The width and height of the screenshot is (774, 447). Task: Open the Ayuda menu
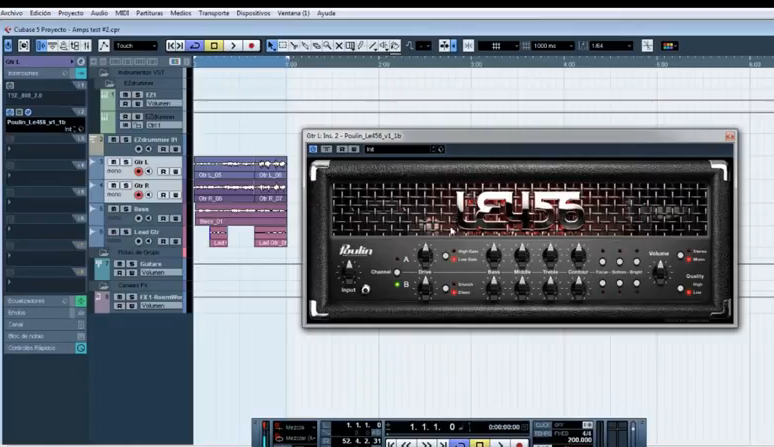click(326, 13)
